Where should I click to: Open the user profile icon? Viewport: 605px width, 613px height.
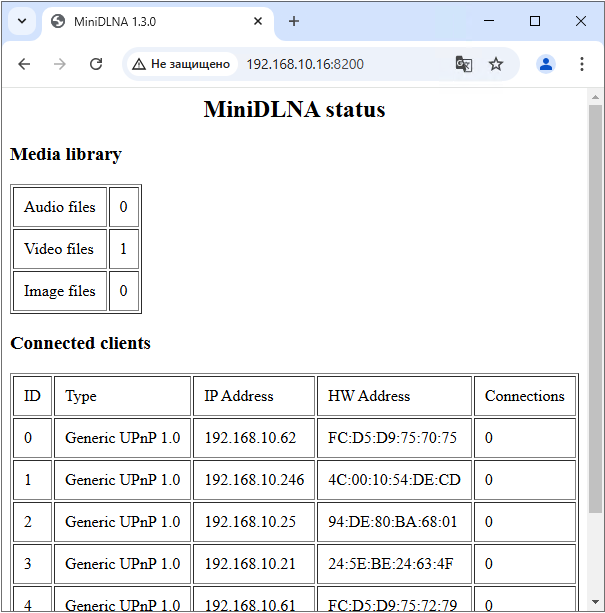pyautogui.click(x=546, y=64)
